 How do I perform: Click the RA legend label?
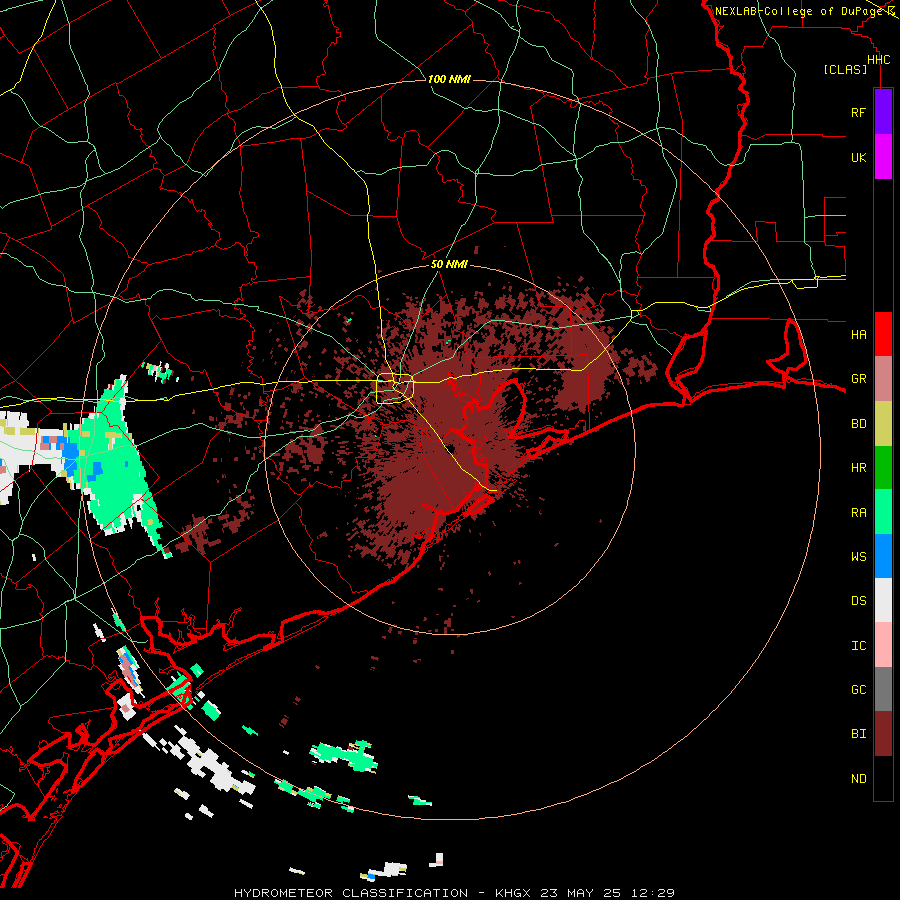tap(858, 513)
